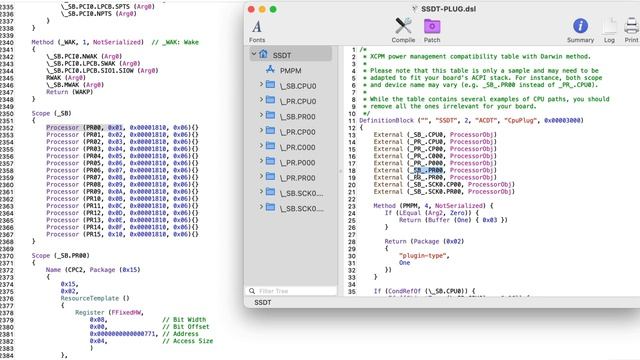Viewport: 640px width, 360px height.
Task: Select the PMPM tree row label
Action: coord(291,71)
